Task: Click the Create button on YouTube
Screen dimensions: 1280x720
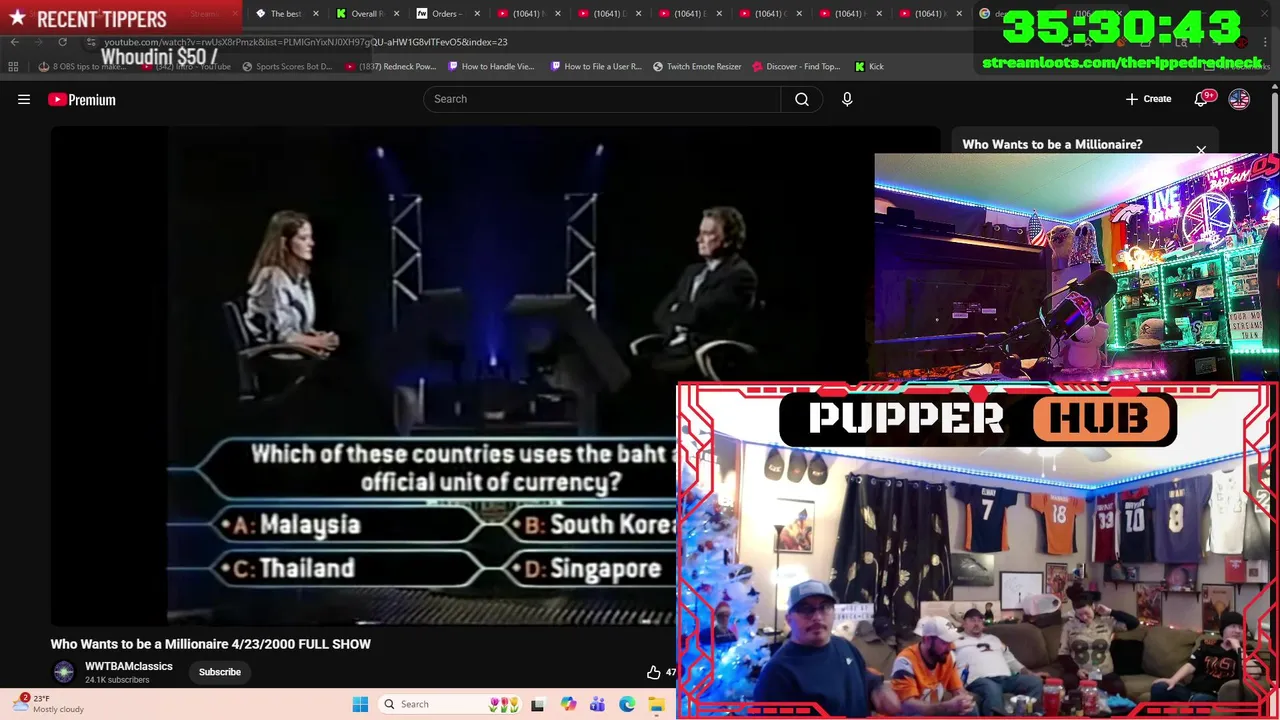Action: coord(1148,99)
